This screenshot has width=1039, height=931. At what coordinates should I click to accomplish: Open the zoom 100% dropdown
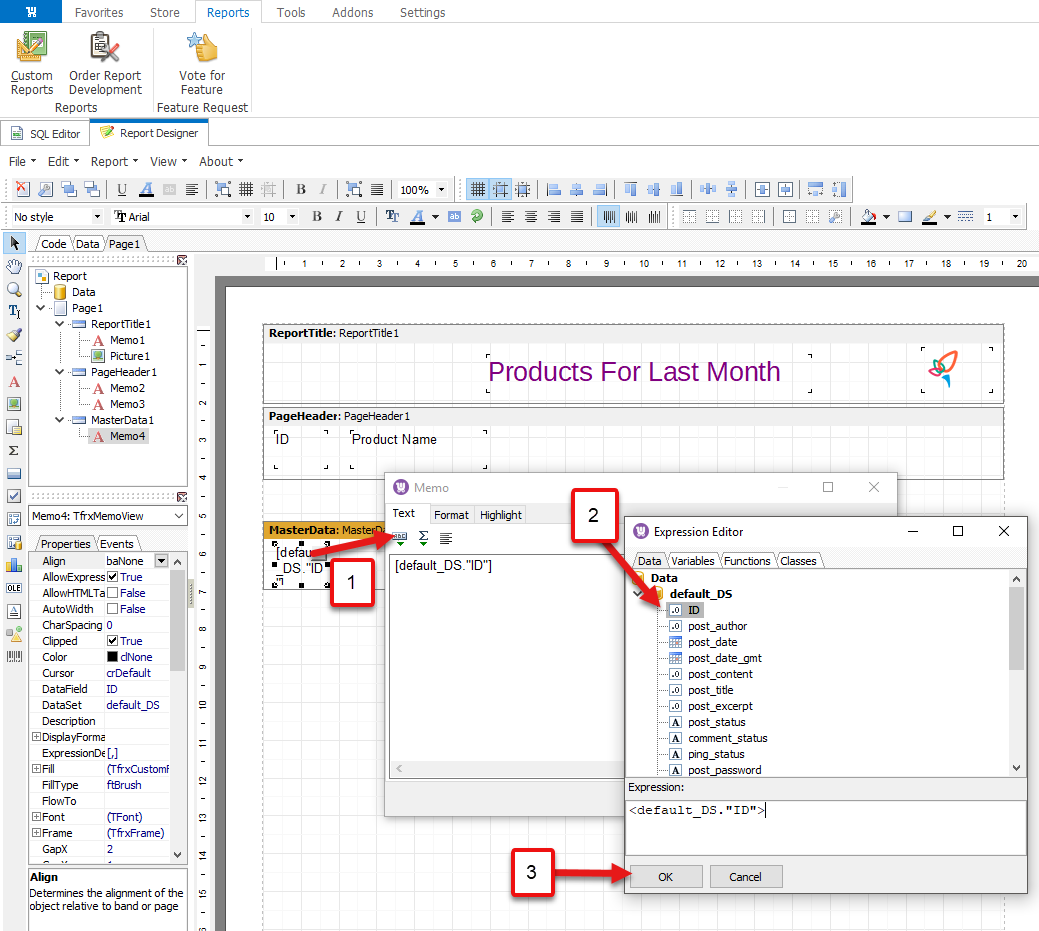(x=440, y=189)
